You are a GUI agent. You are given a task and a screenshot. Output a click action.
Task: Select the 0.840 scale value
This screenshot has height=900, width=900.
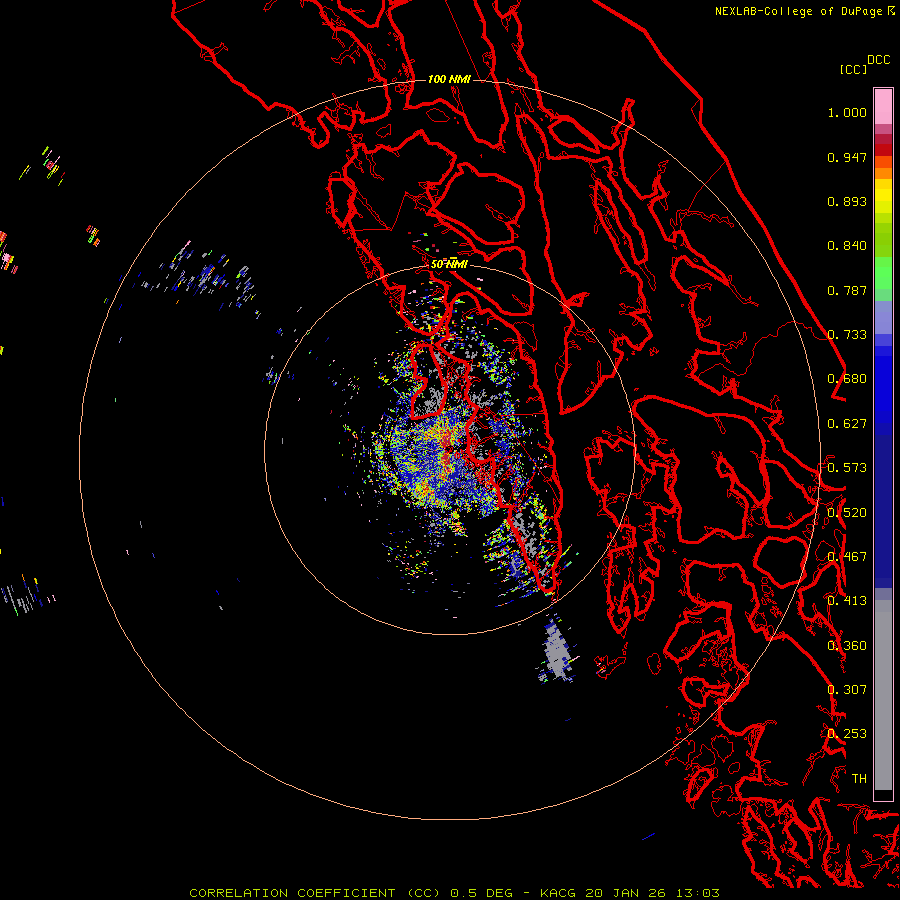(847, 246)
